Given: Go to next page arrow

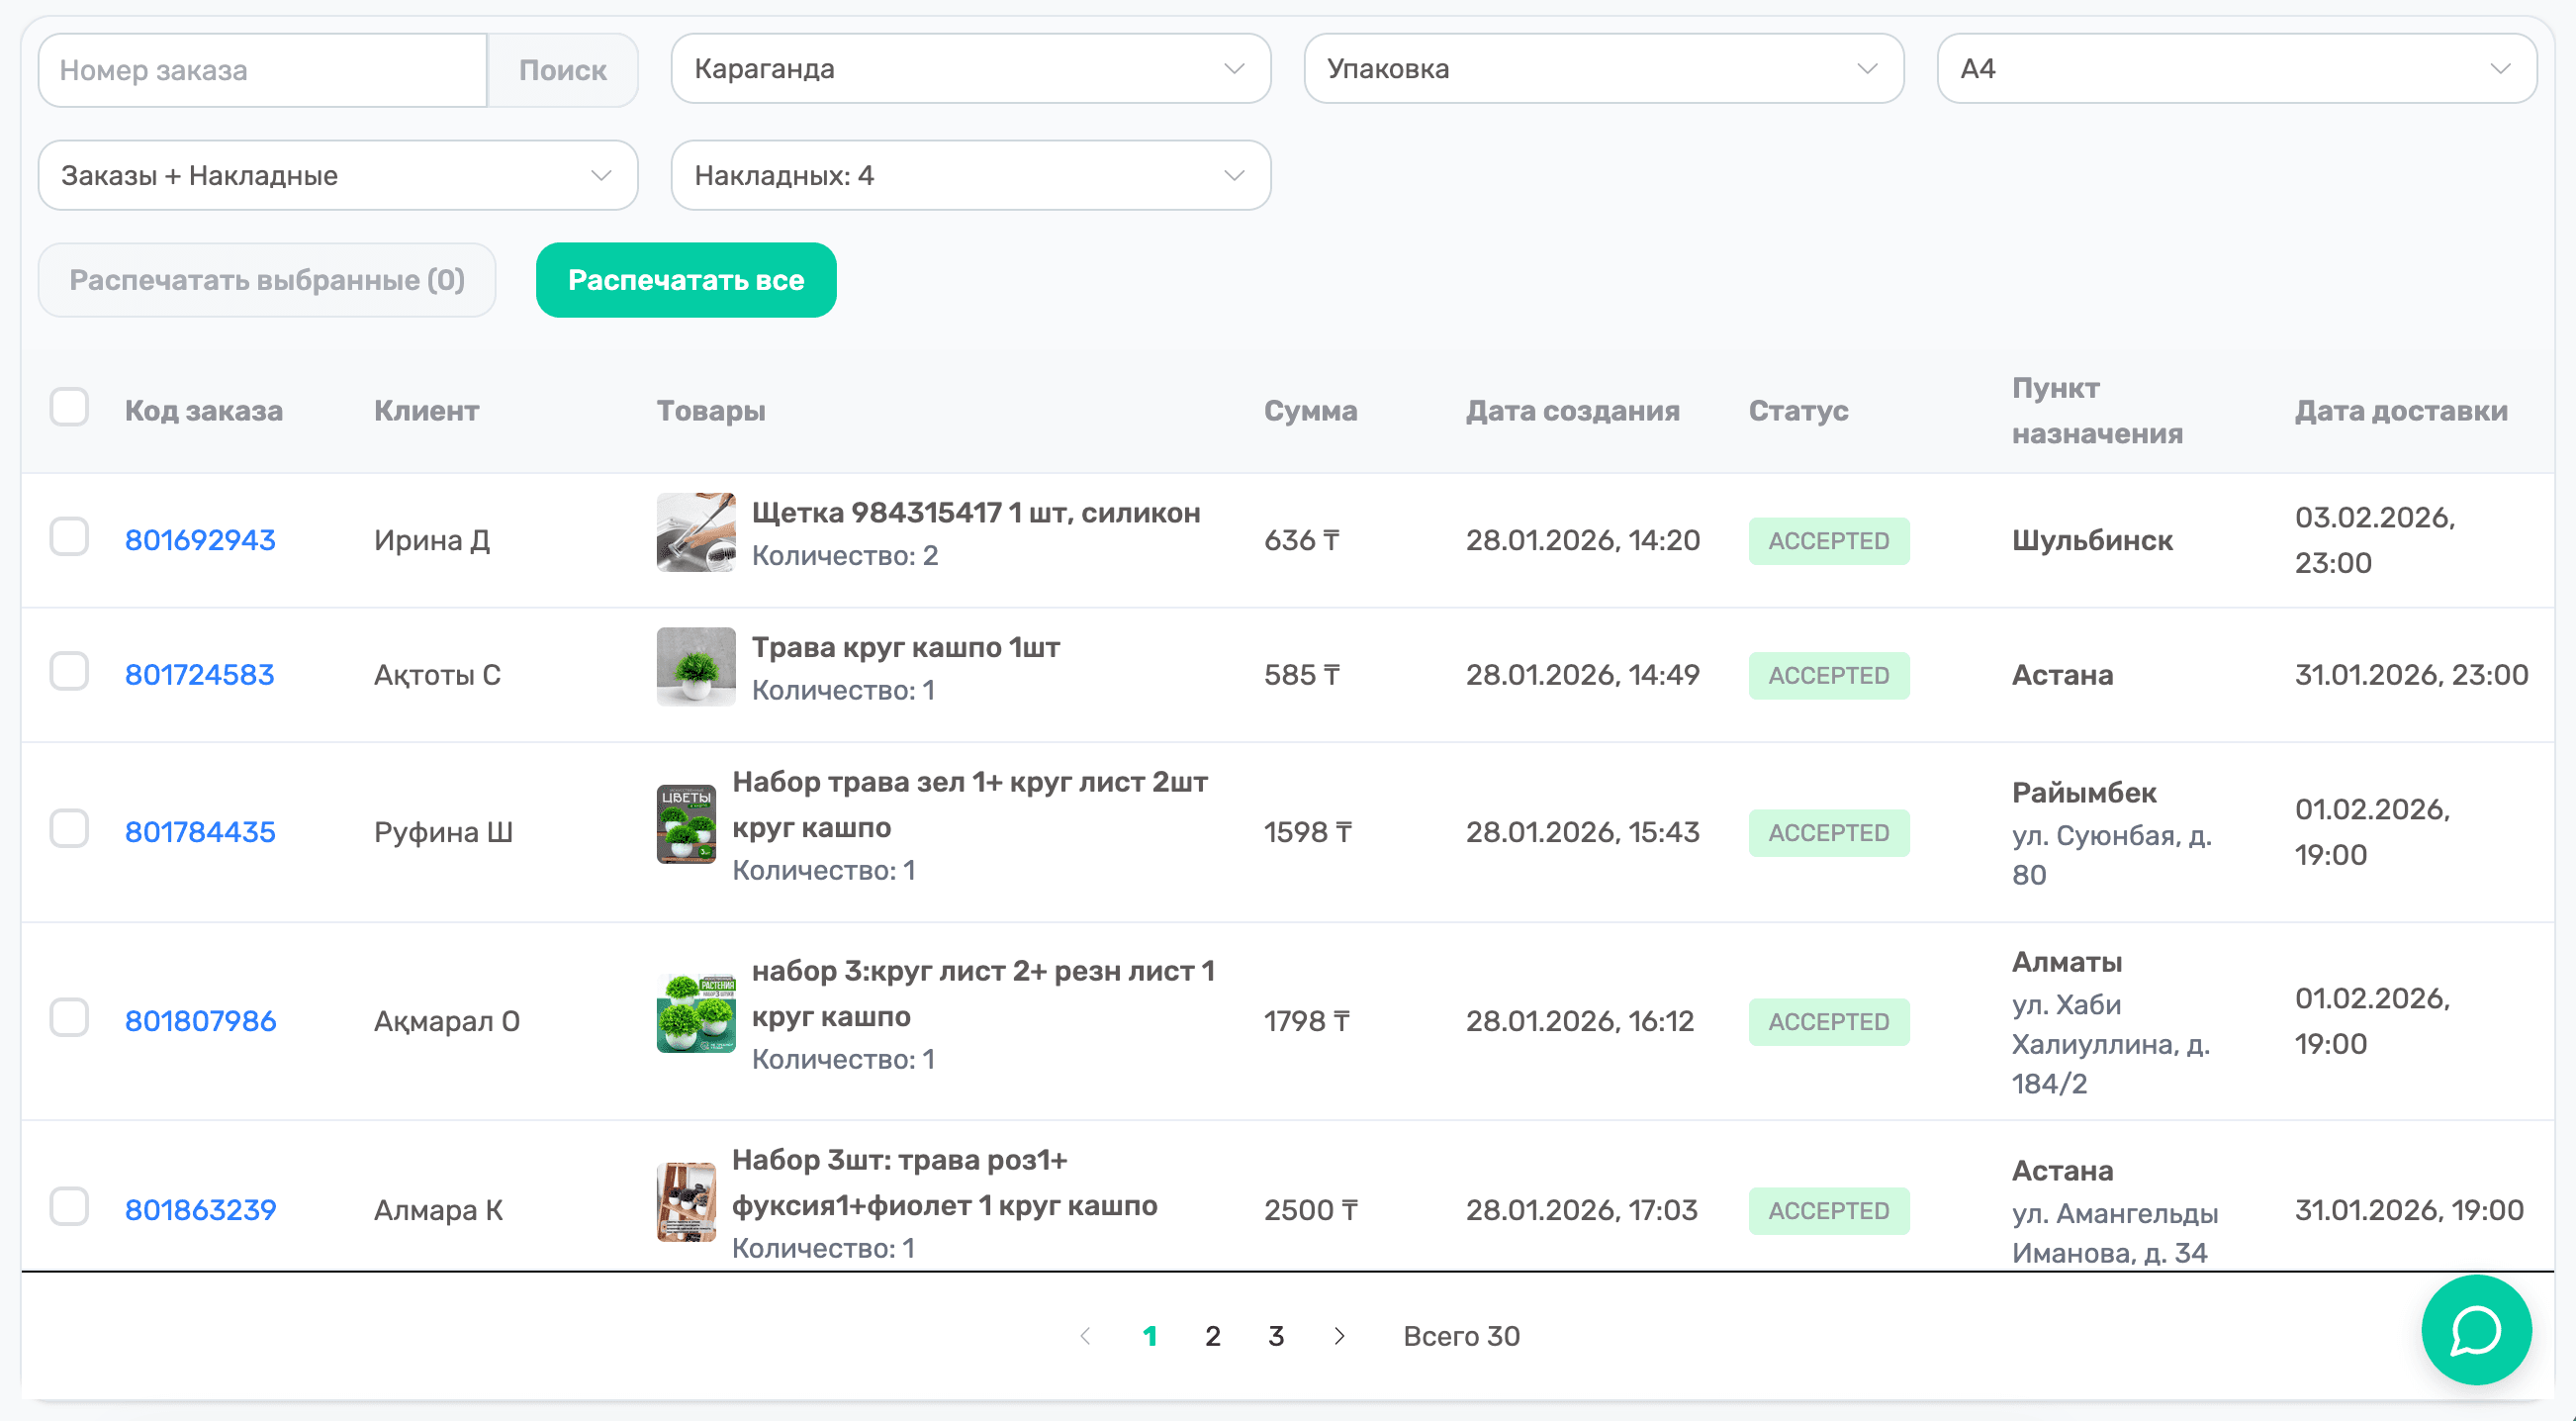Looking at the screenshot, I should tap(1339, 1336).
